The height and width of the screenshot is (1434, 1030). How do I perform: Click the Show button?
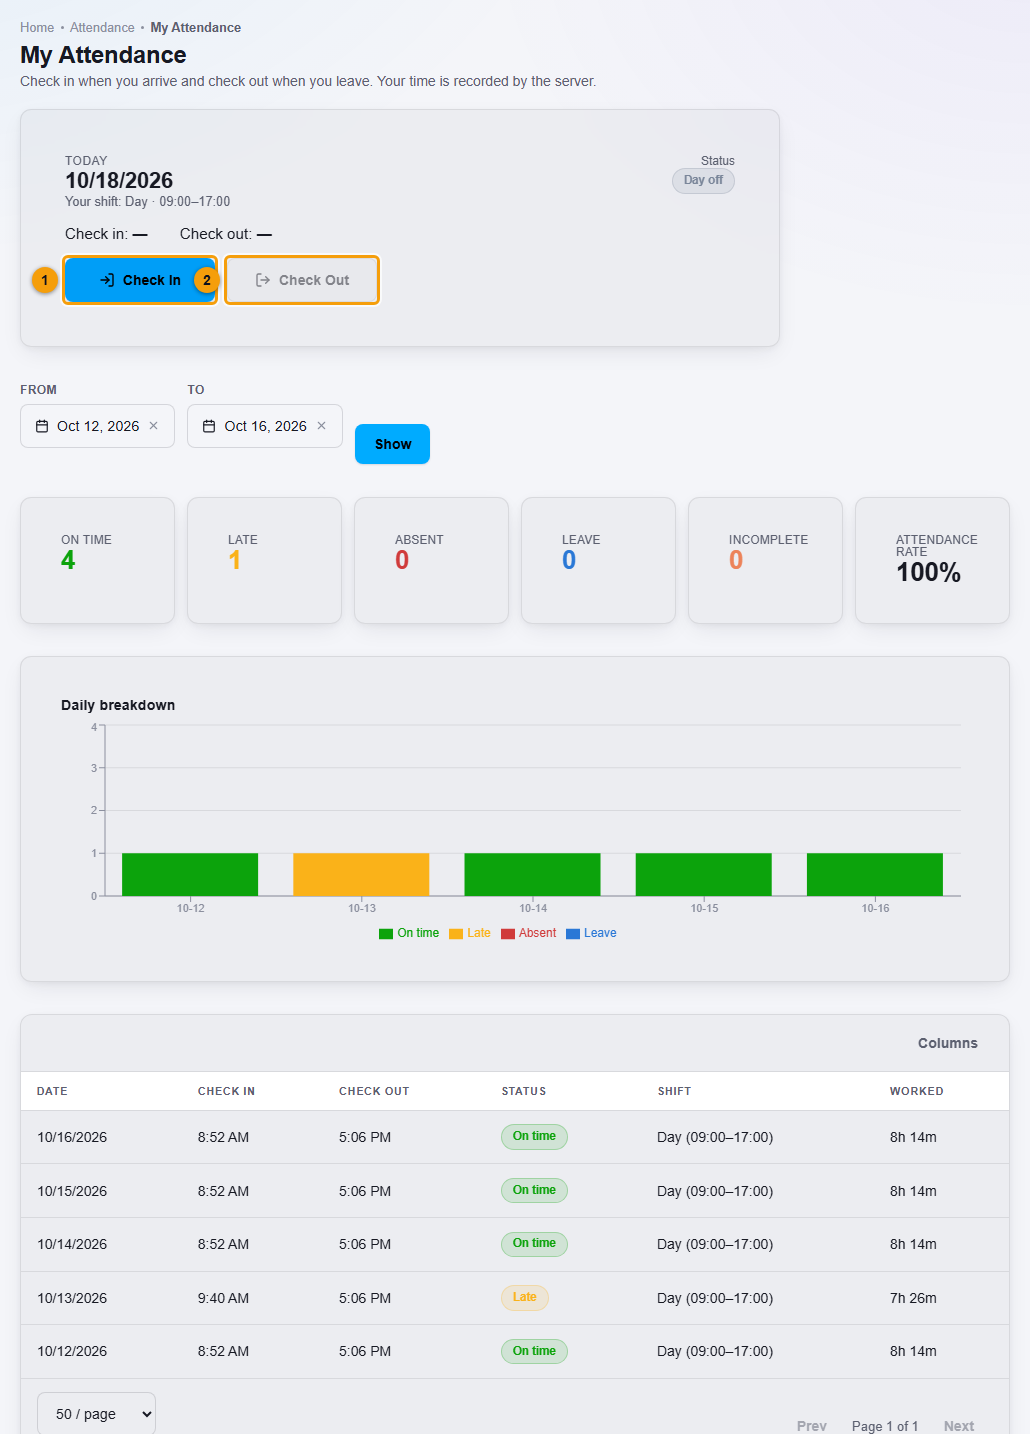pos(393,444)
